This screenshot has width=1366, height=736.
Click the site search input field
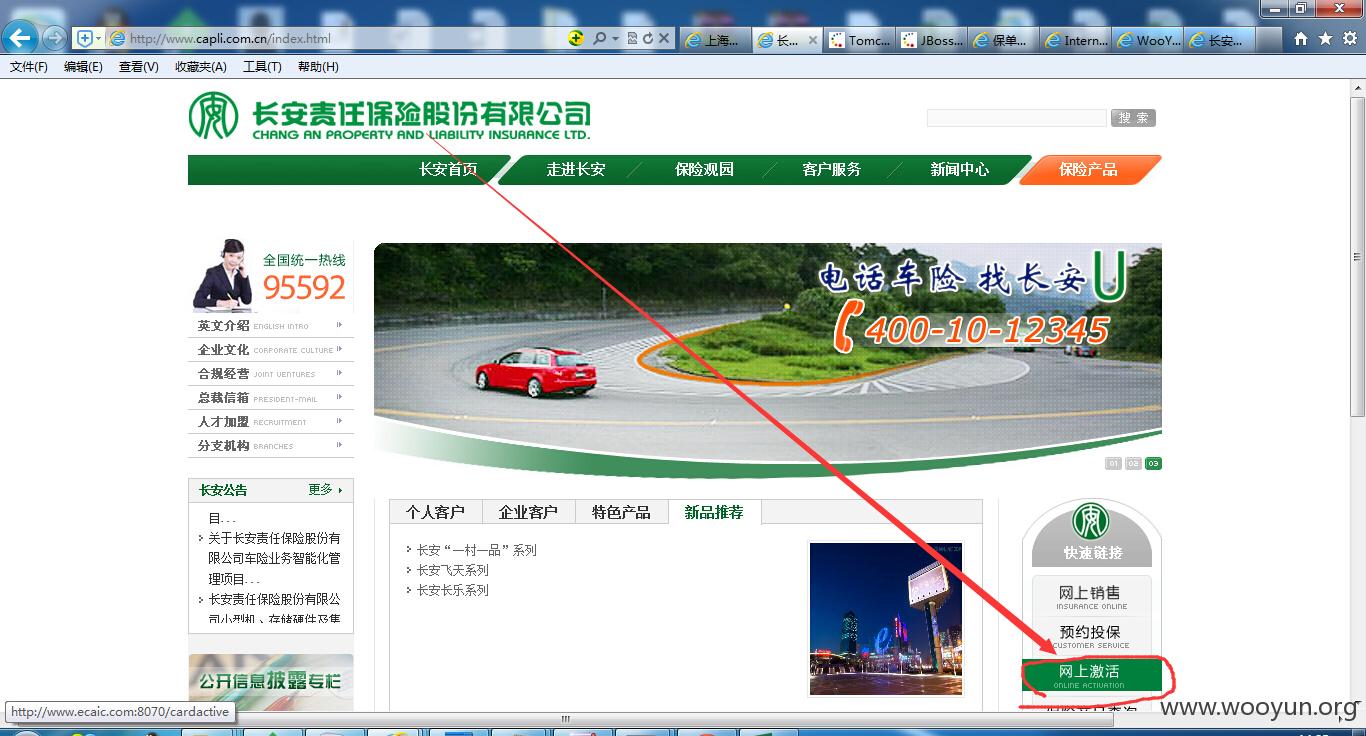pyautogui.click(x=1016, y=118)
